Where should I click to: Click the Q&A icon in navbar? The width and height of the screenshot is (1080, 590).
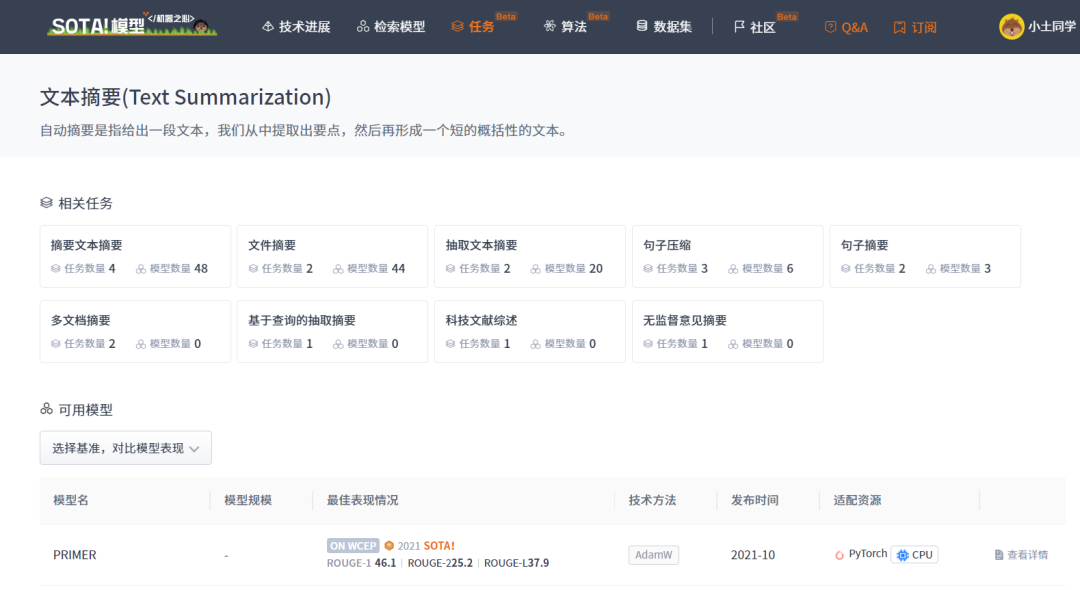click(830, 27)
